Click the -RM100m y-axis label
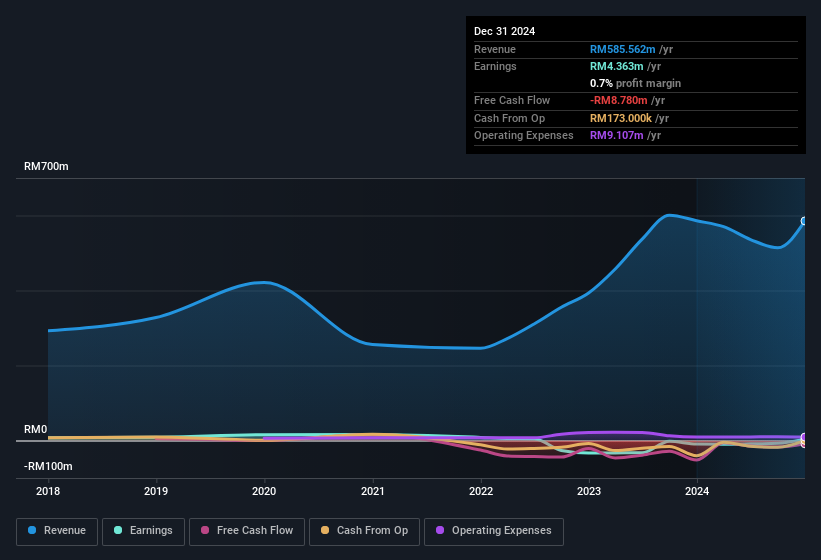Viewport: 821px width, 560px height. click(x=48, y=466)
